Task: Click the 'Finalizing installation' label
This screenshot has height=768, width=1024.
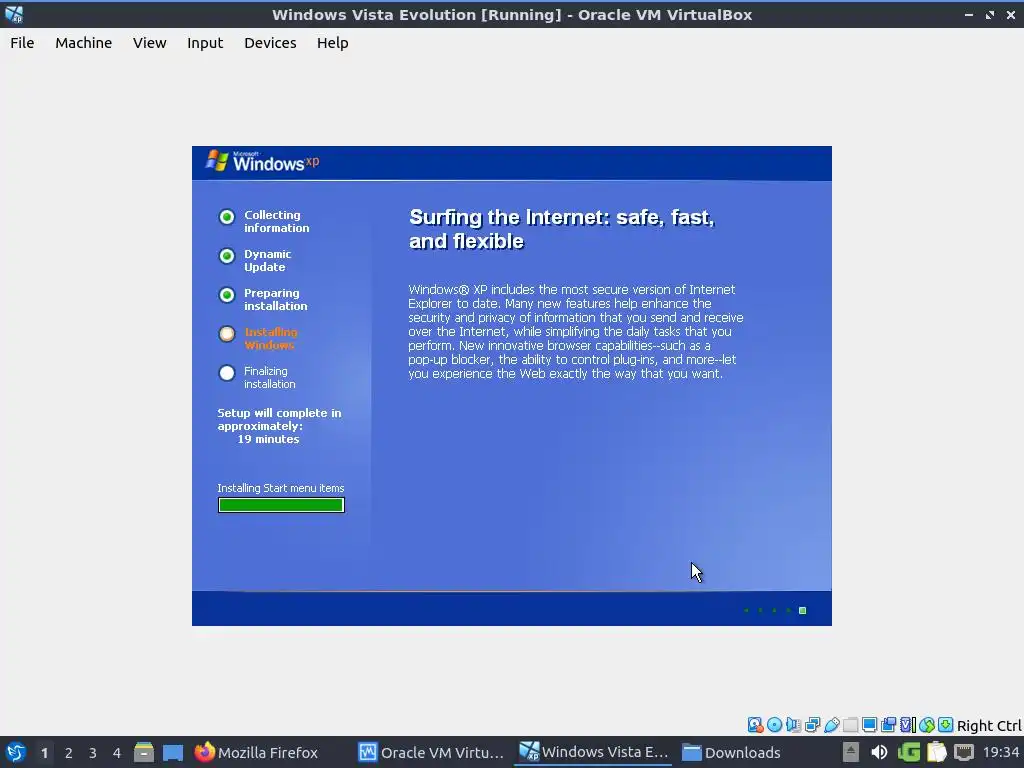Action: pyautogui.click(x=270, y=377)
